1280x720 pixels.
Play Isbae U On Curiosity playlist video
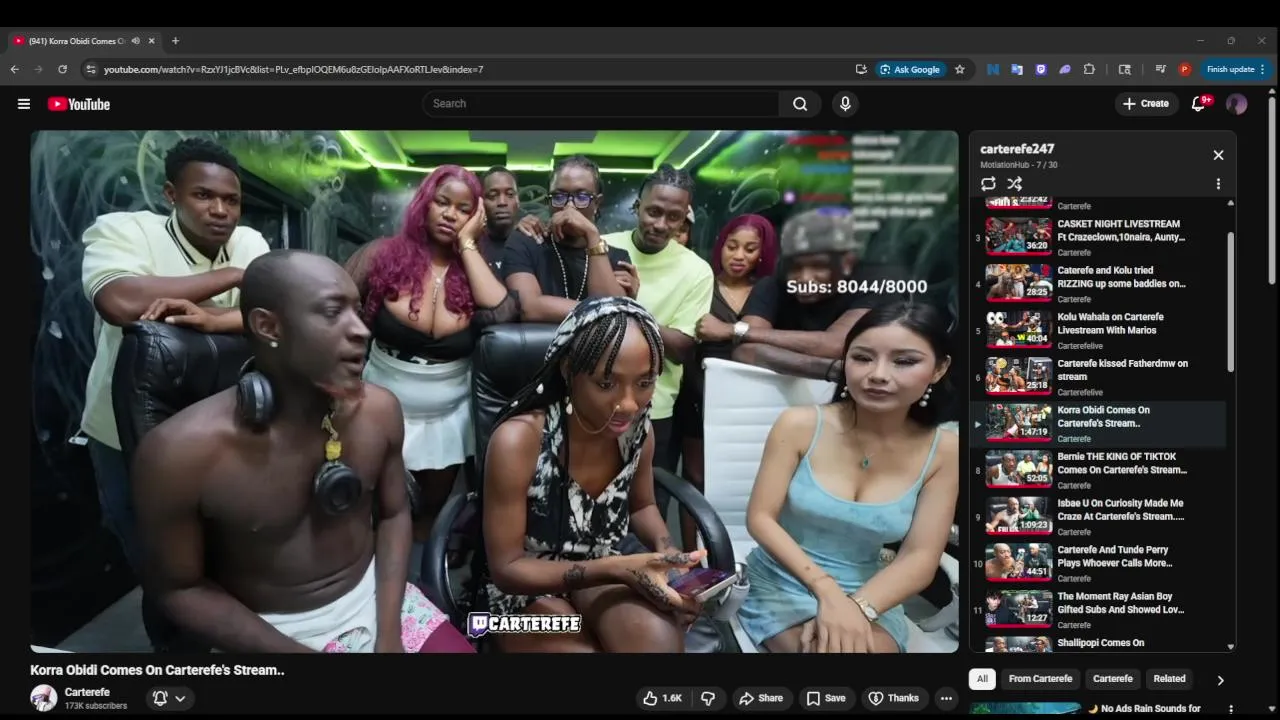pyautogui.click(x=1097, y=518)
